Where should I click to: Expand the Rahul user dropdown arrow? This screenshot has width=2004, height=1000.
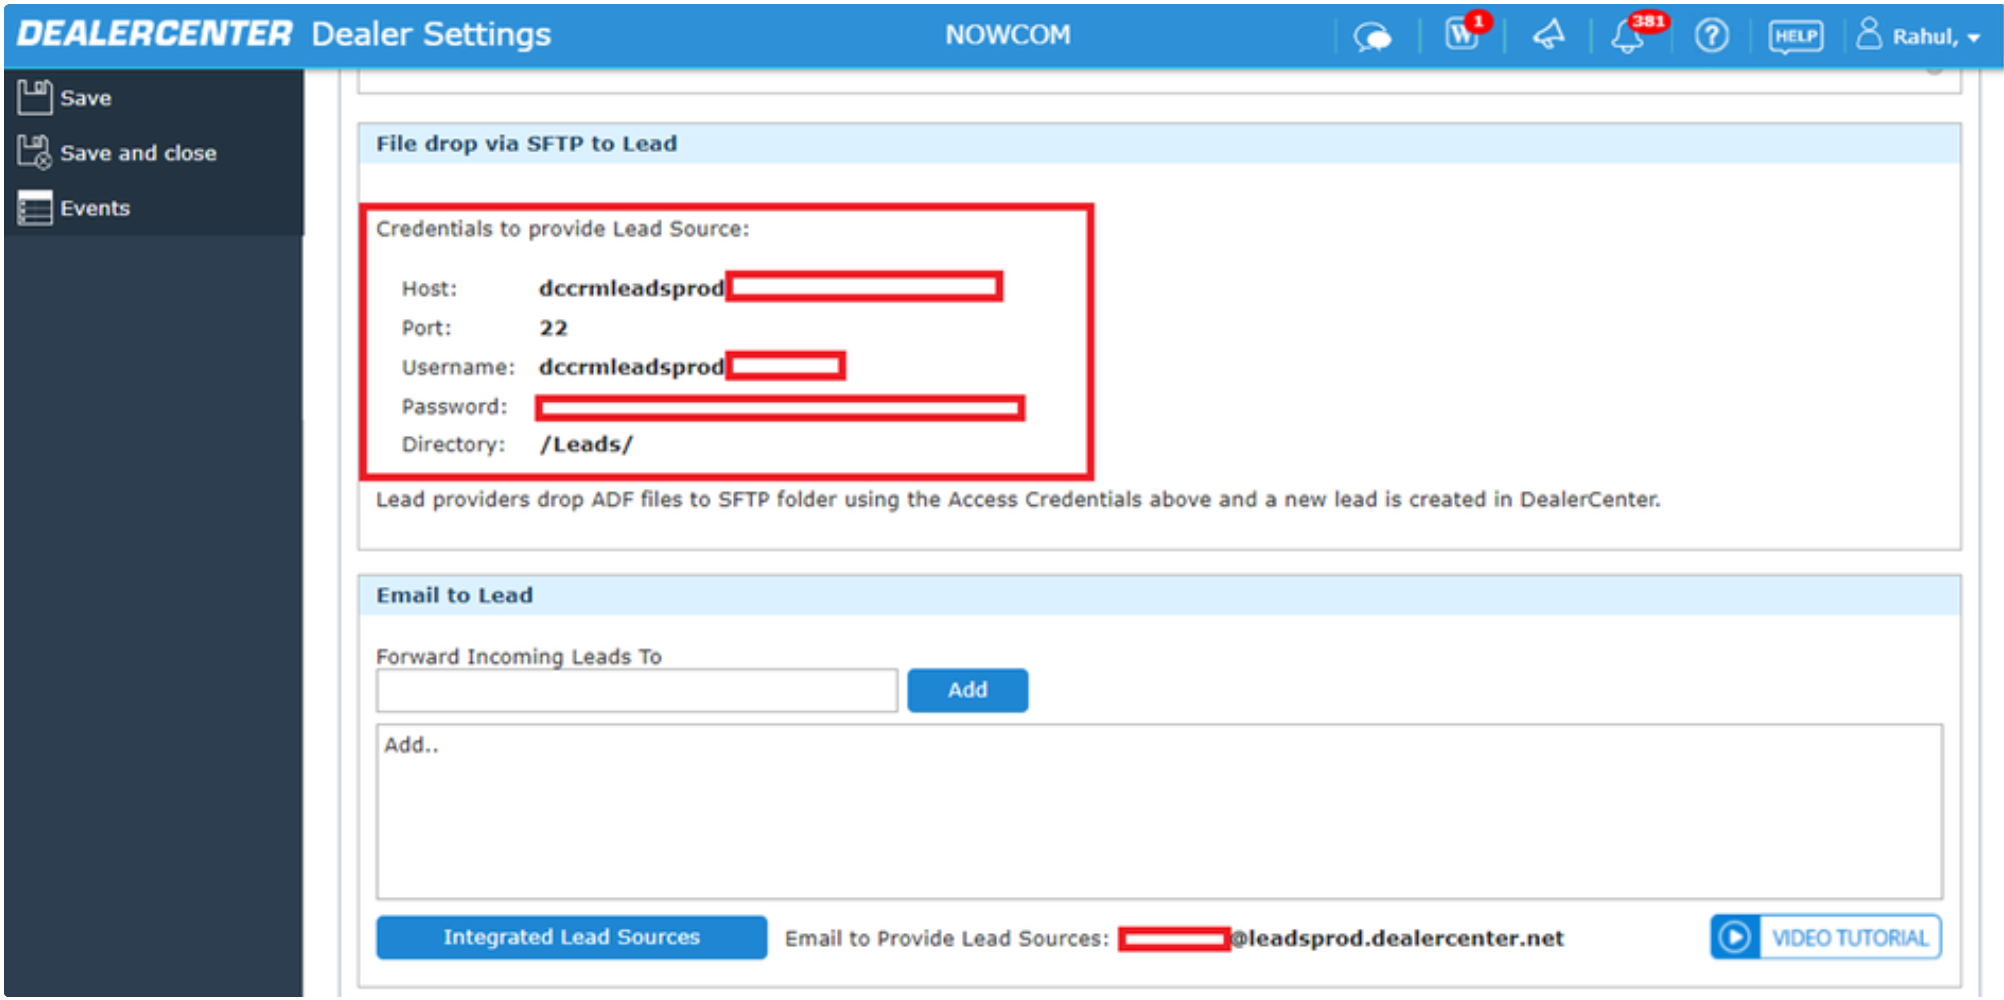click(1973, 38)
